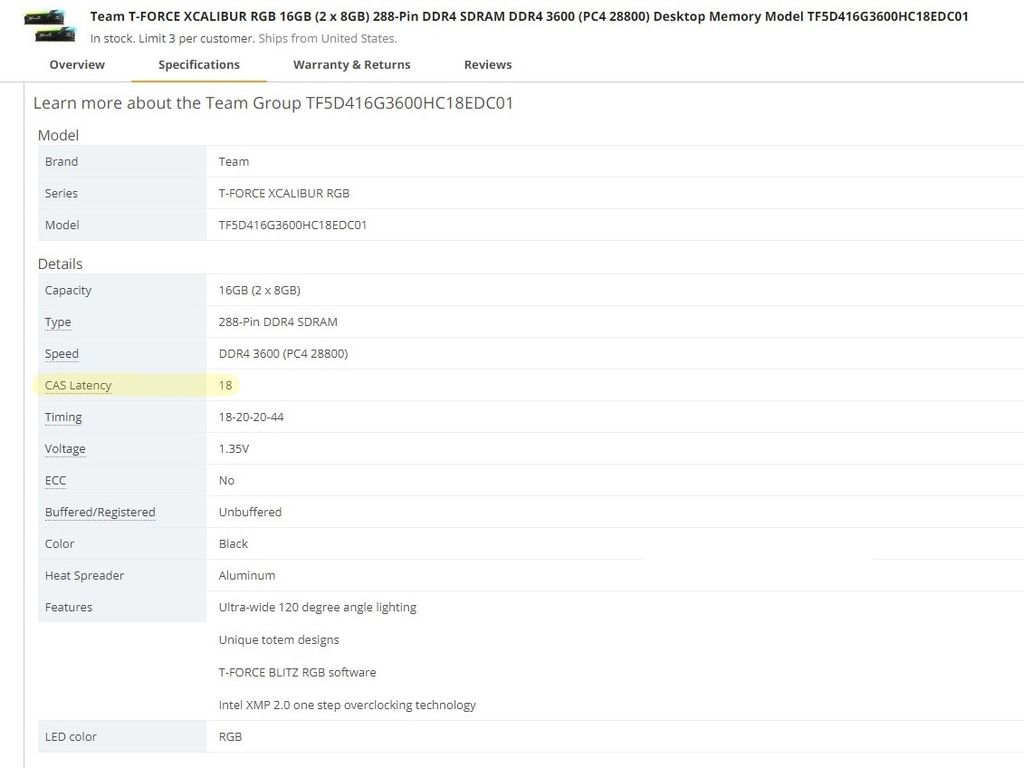Click the CAS Latency glossary label
The image size is (1024, 768).
[x=78, y=385]
